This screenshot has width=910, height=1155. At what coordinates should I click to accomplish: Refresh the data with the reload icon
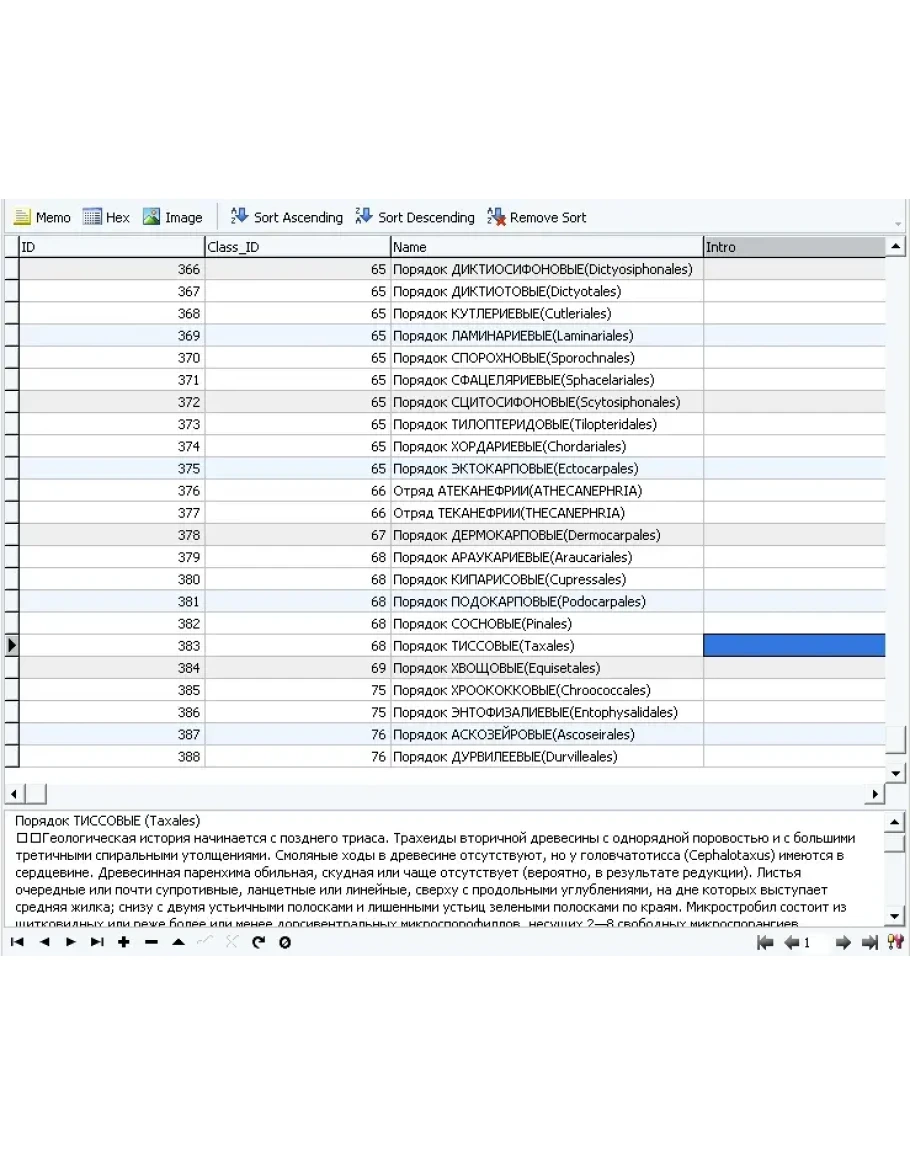click(x=258, y=942)
